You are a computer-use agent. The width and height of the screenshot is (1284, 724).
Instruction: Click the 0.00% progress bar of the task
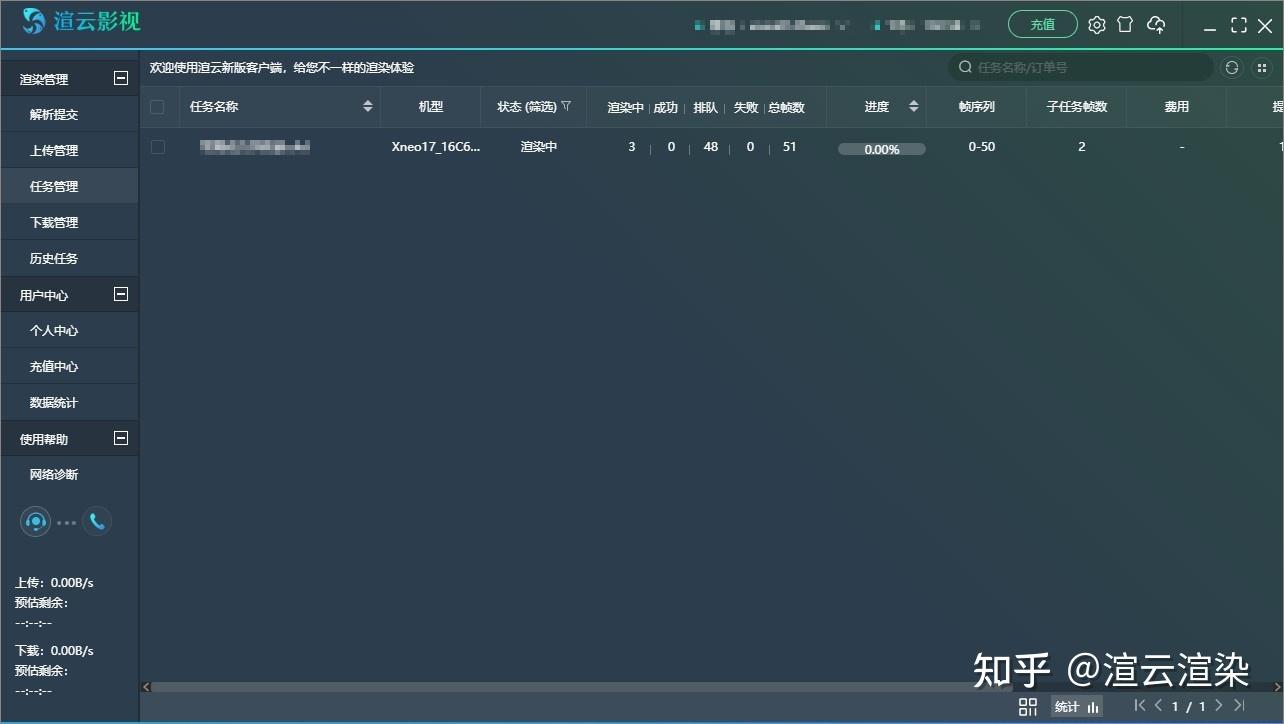point(881,148)
